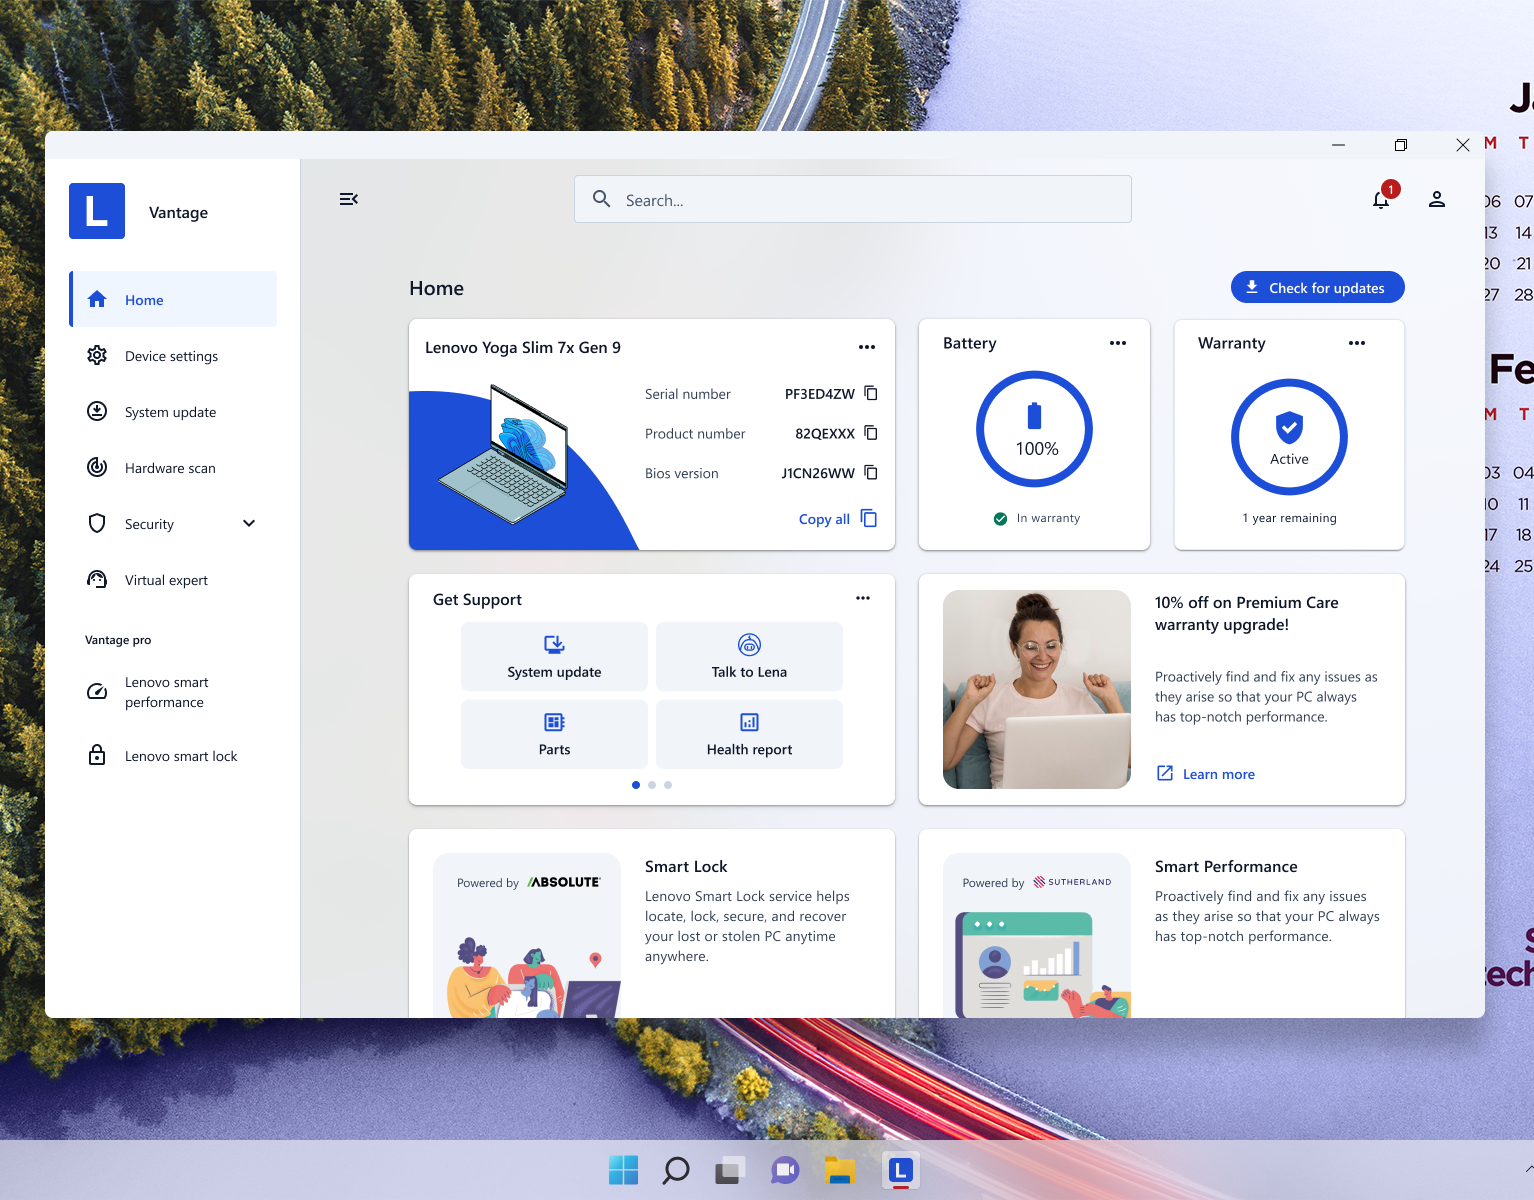Open File Explorer from the taskbar
Image resolution: width=1534 pixels, height=1200 pixels.
(840, 1170)
